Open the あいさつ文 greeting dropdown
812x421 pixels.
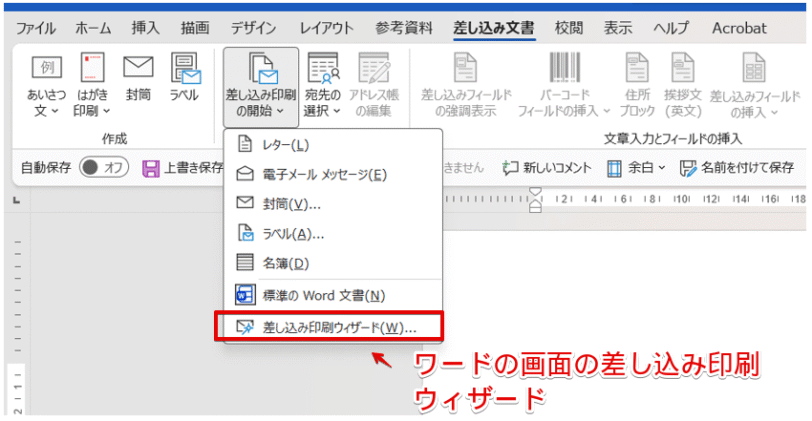(x=47, y=86)
